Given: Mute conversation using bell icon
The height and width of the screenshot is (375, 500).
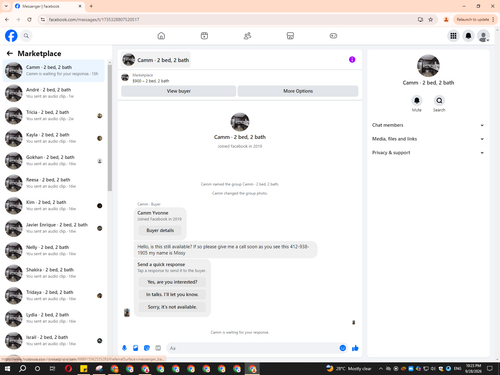Looking at the screenshot, I should (417, 100).
